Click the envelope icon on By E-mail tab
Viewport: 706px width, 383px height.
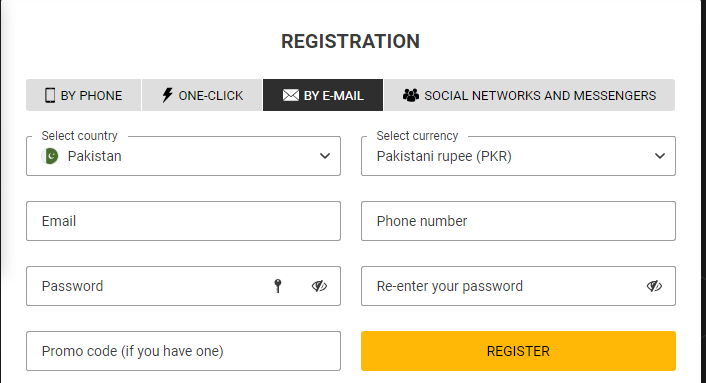290,95
